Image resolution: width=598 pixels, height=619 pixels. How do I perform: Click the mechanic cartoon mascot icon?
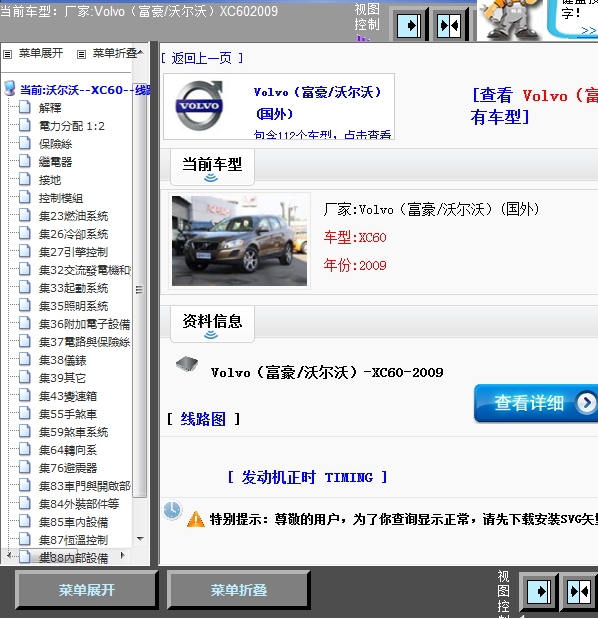(509, 20)
